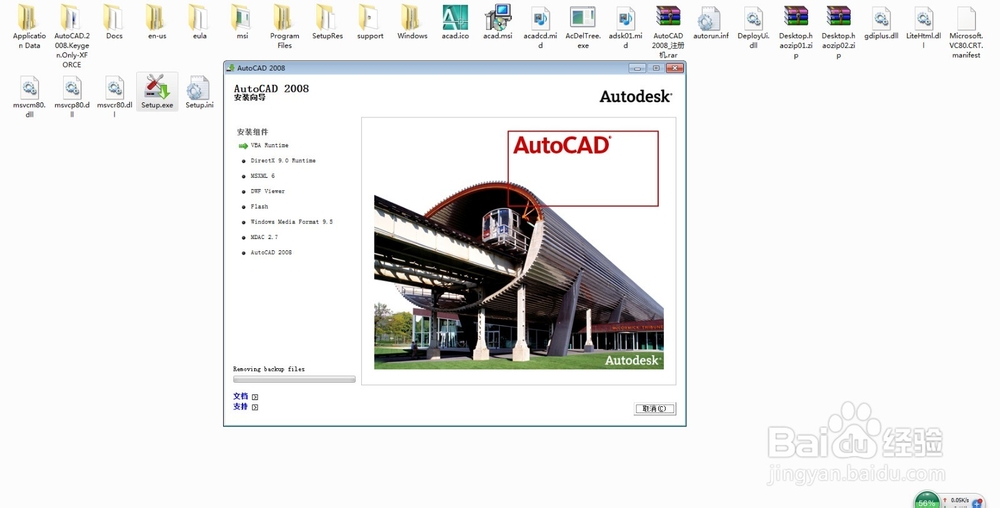Click the MDAC 2.7 component entry
Image resolution: width=1000 pixels, height=508 pixels.
click(x=264, y=237)
